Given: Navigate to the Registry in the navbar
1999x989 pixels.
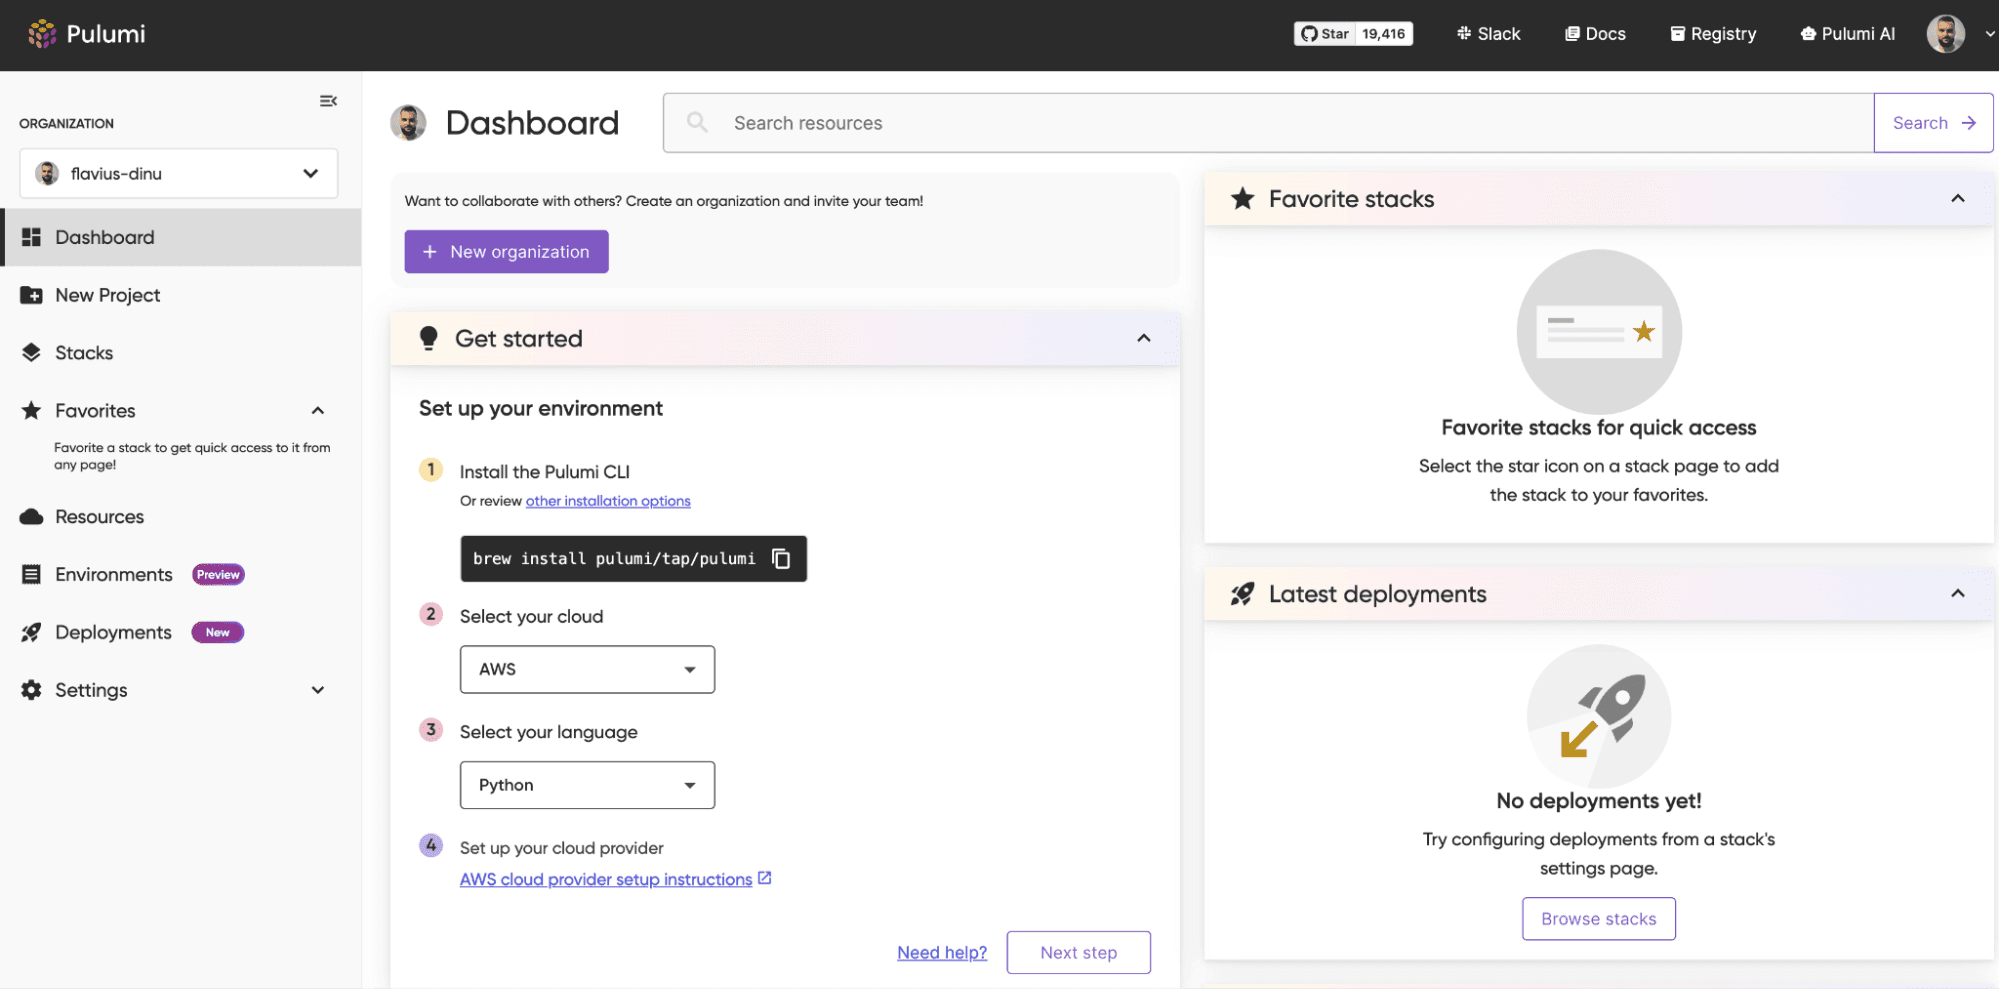Looking at the screenshot, I should (x=1712, y=33).
